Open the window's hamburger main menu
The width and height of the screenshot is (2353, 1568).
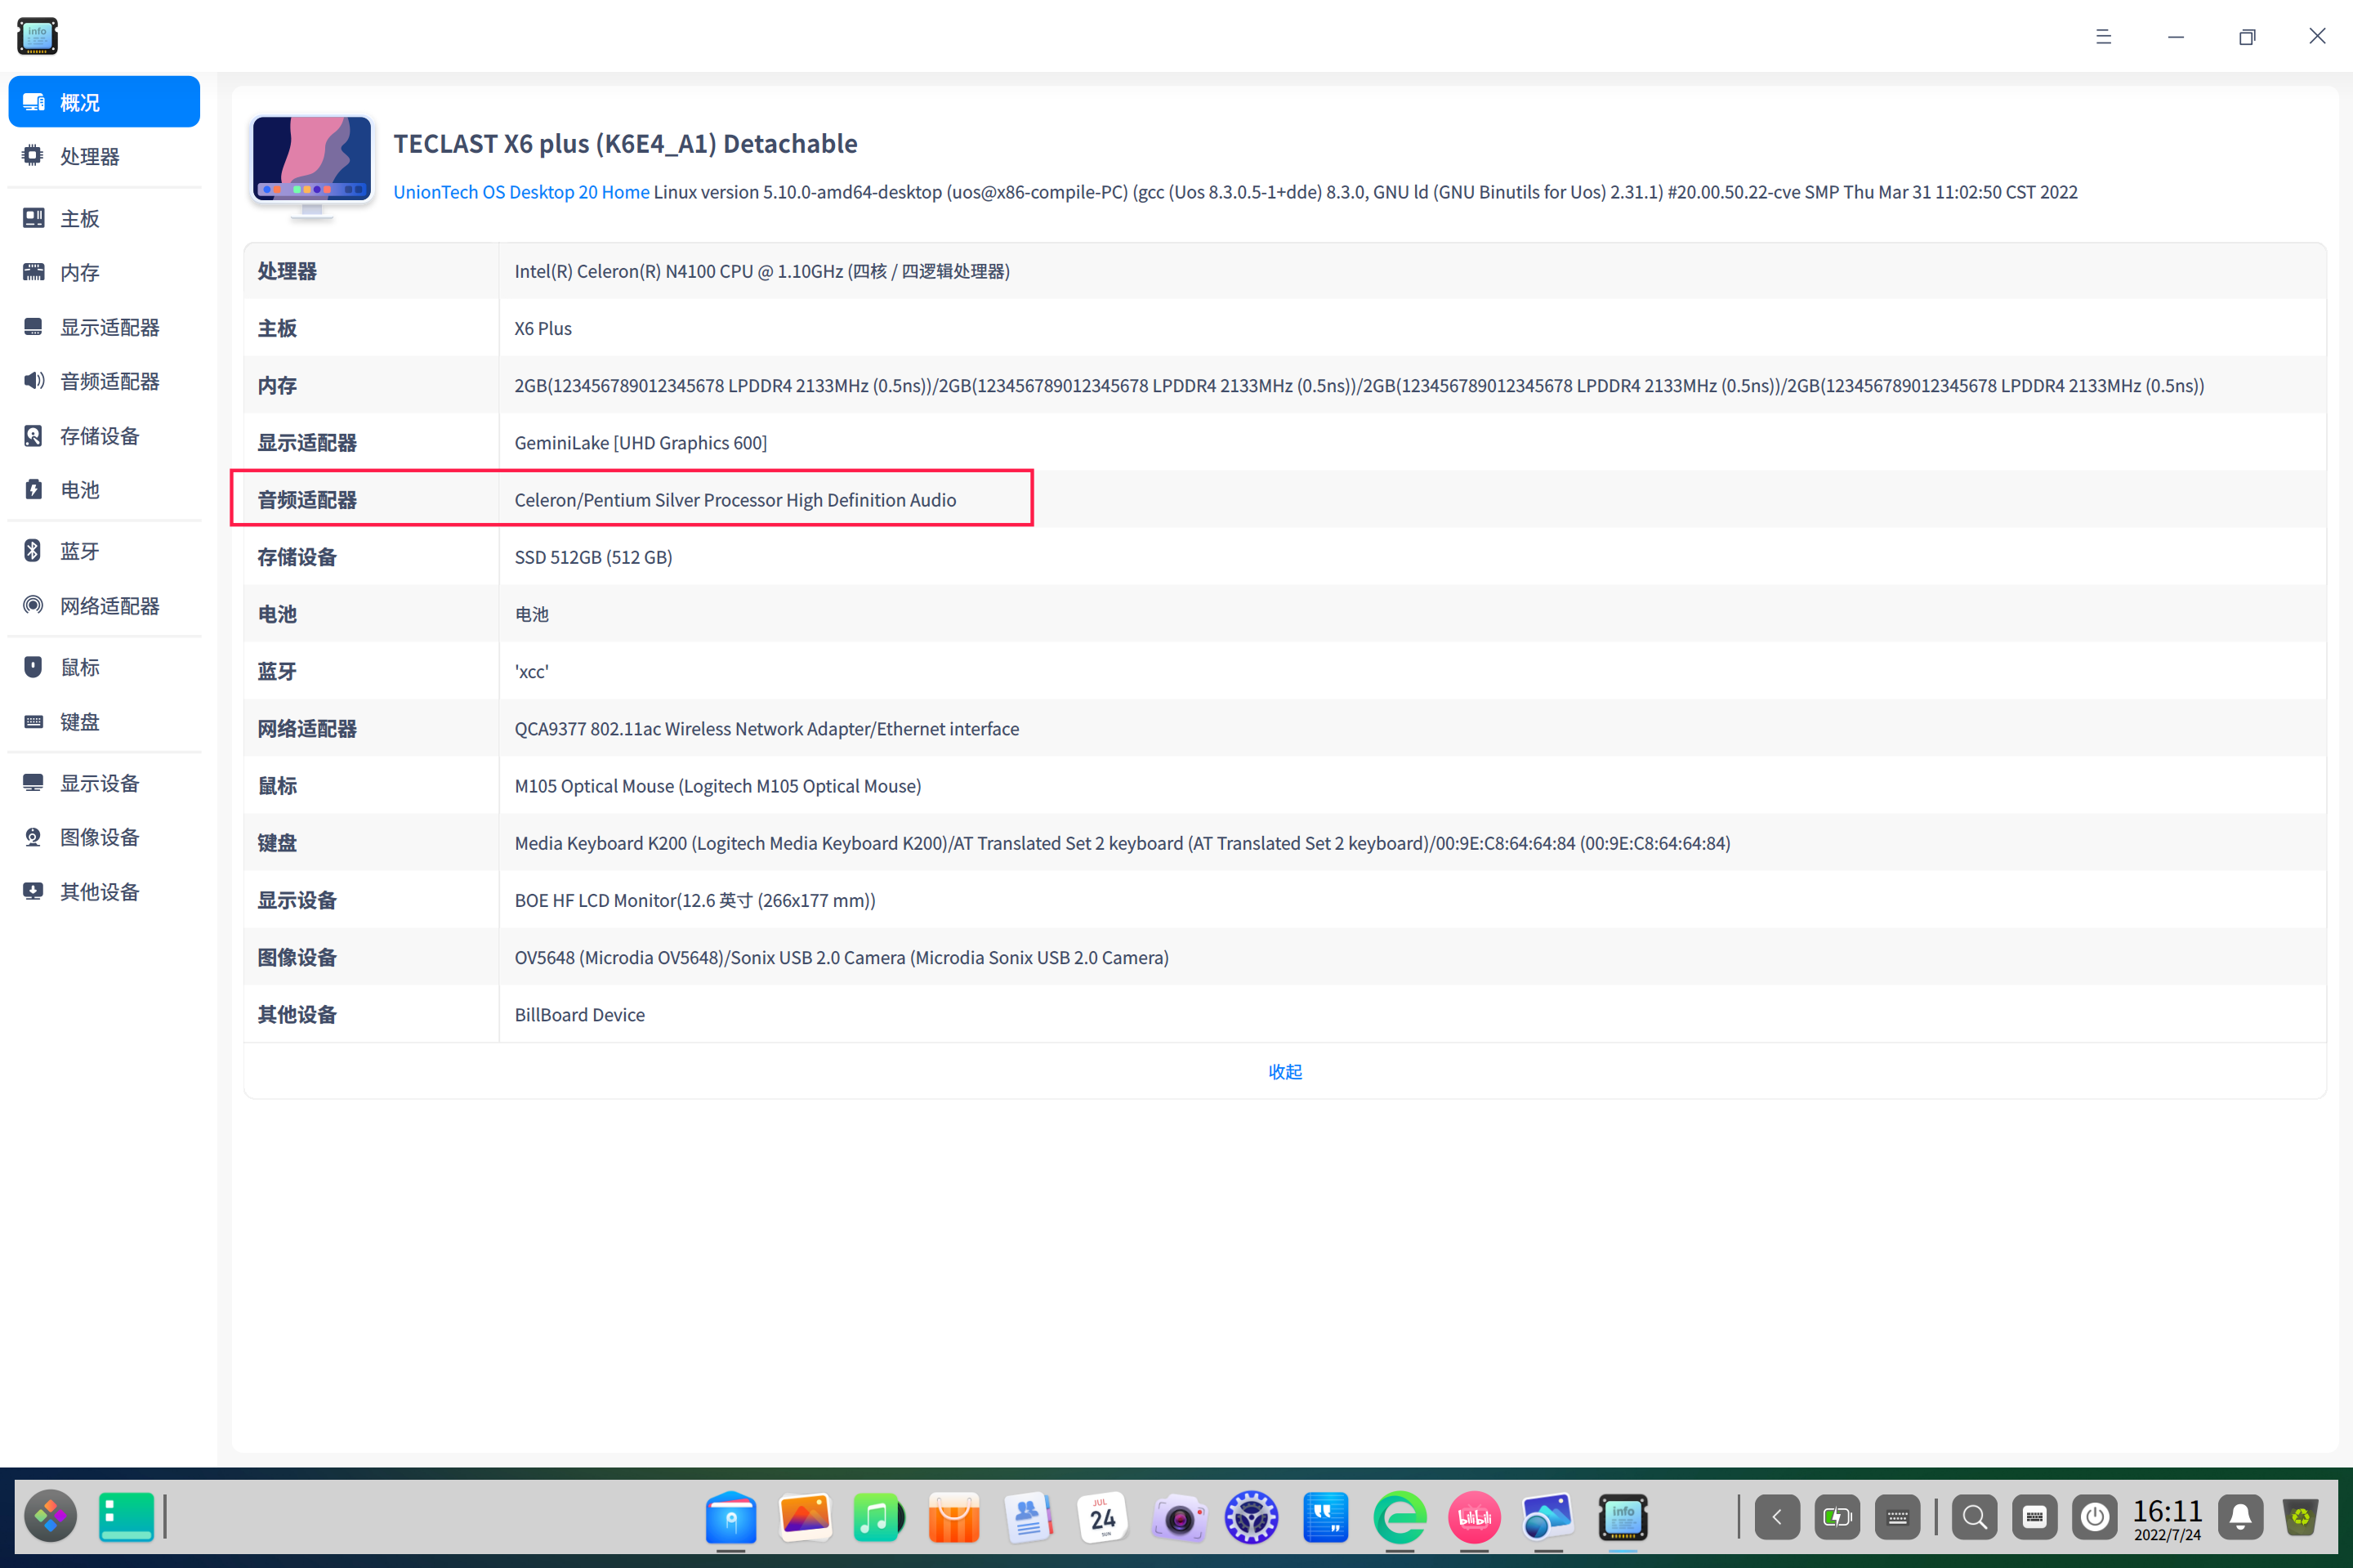click(x=2103, y=37)
